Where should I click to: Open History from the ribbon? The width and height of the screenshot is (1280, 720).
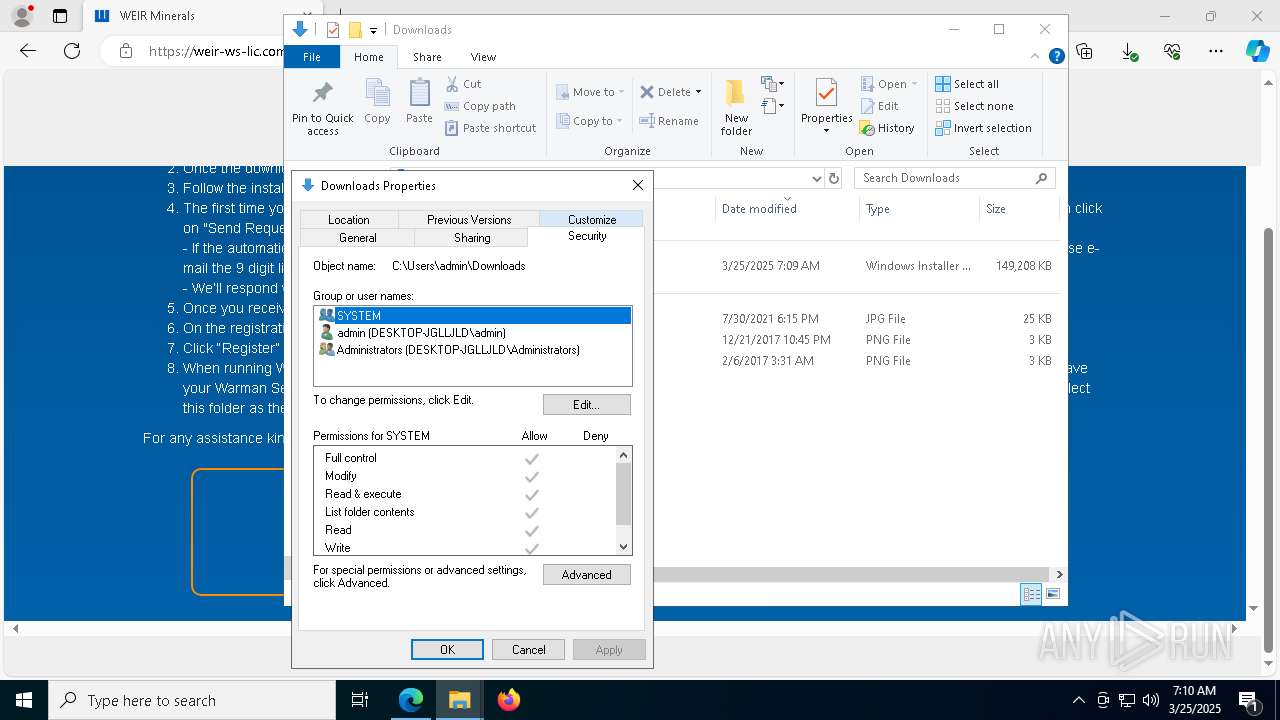887,128
